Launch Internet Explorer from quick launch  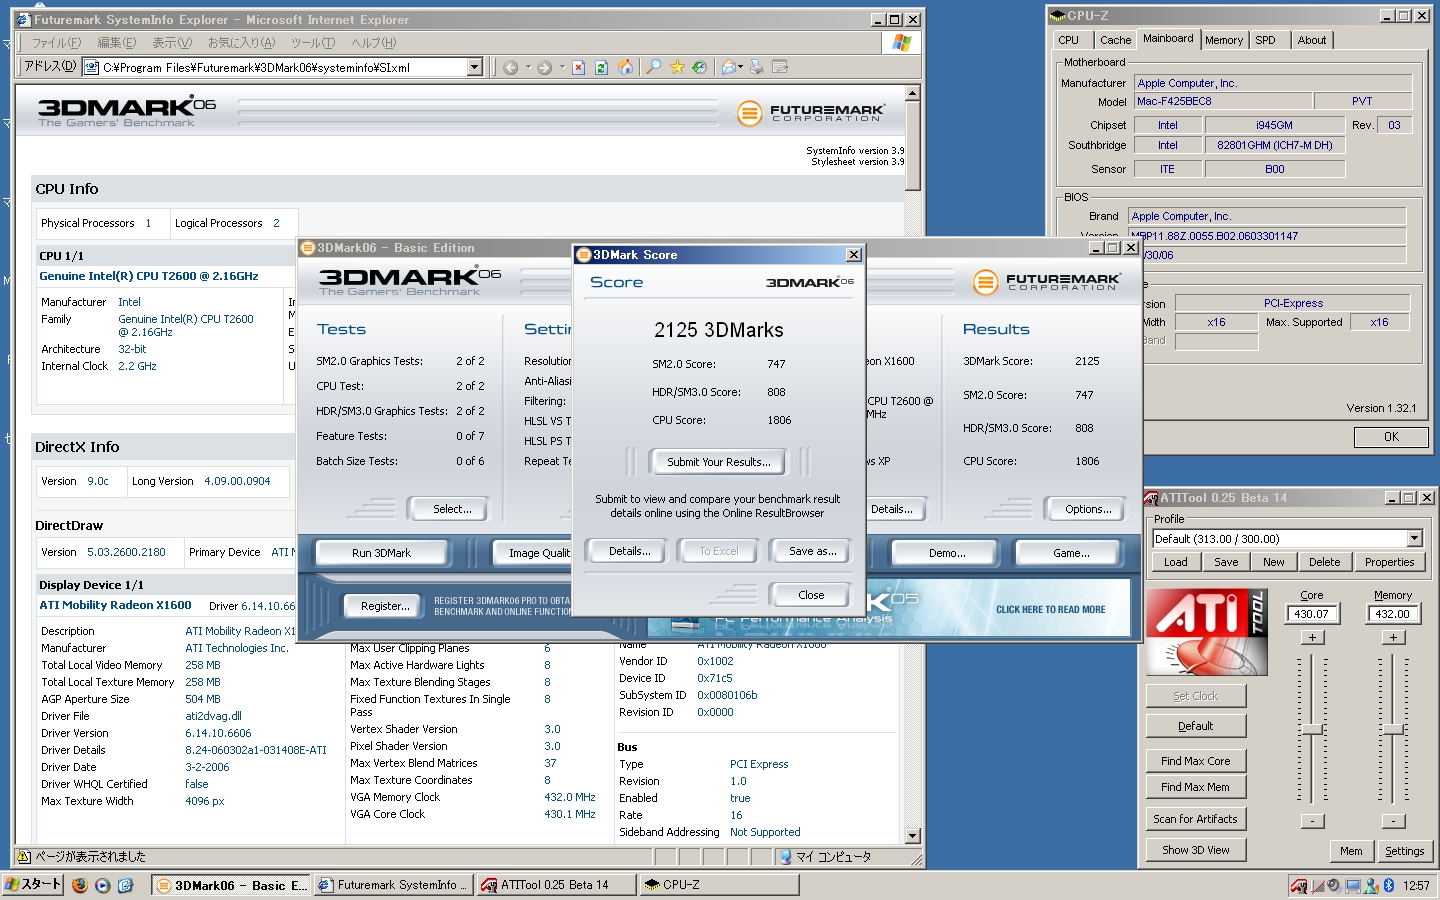tap(125, 885)
